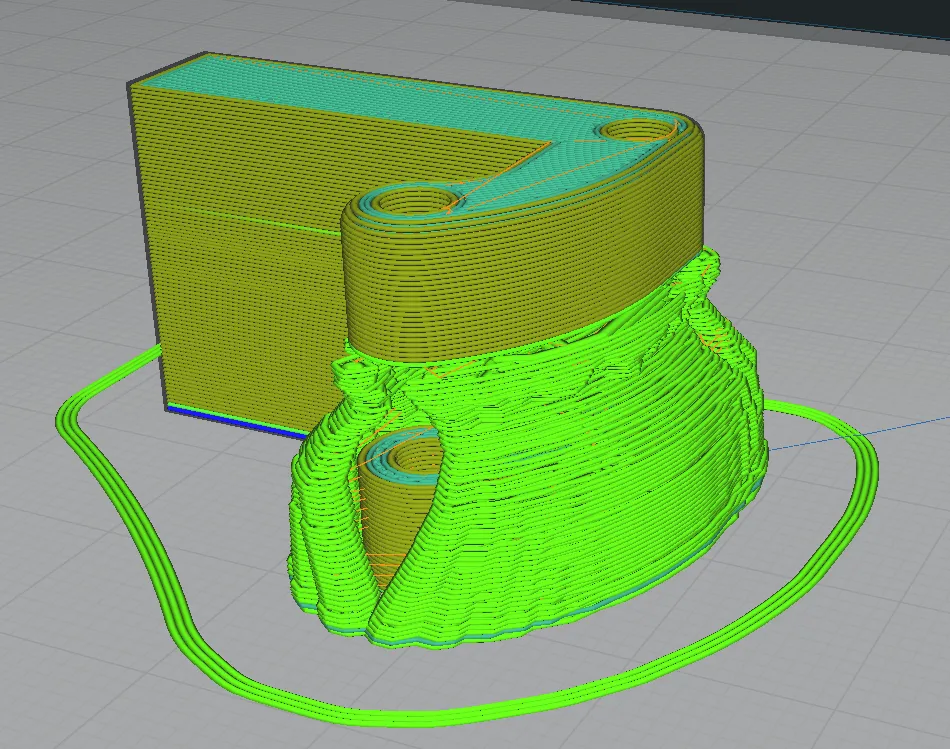Click the blue axis line near the plate edge
Image resolution: width=950 pixels, height=749 pixels.
pos(900,425)
